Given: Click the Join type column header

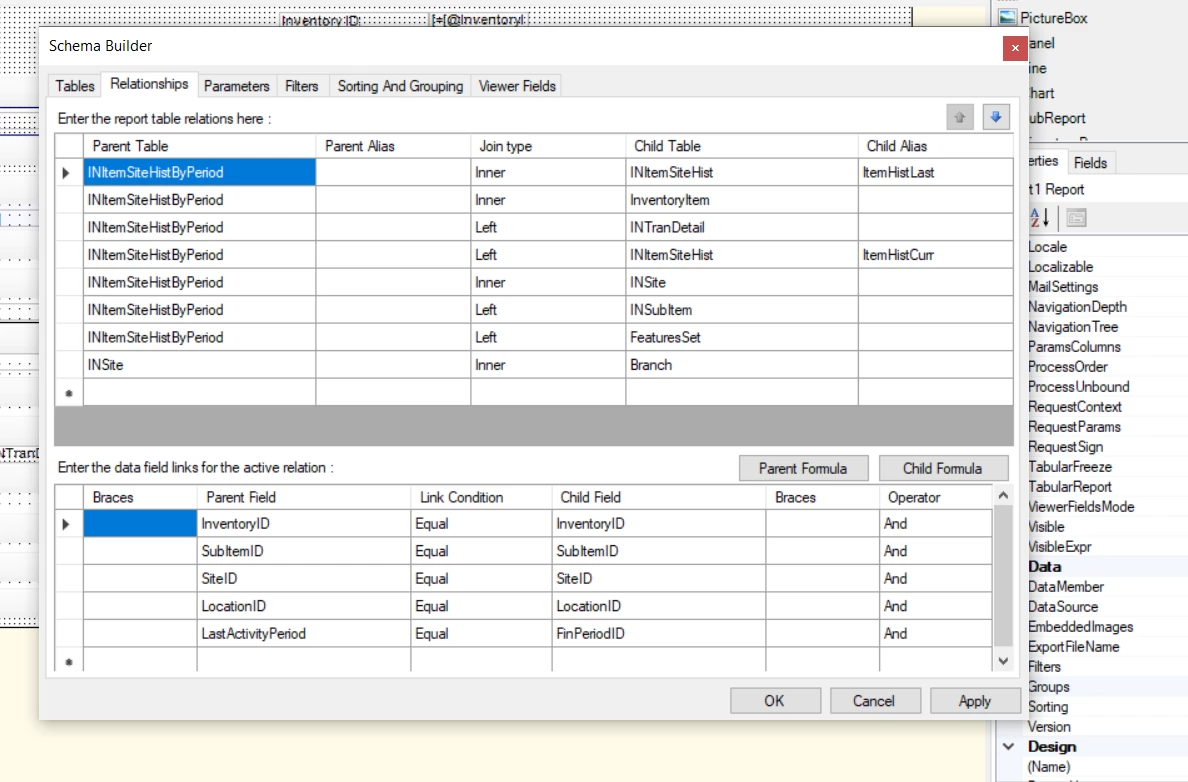Looking at the screenshot, I should pos(548,145).
